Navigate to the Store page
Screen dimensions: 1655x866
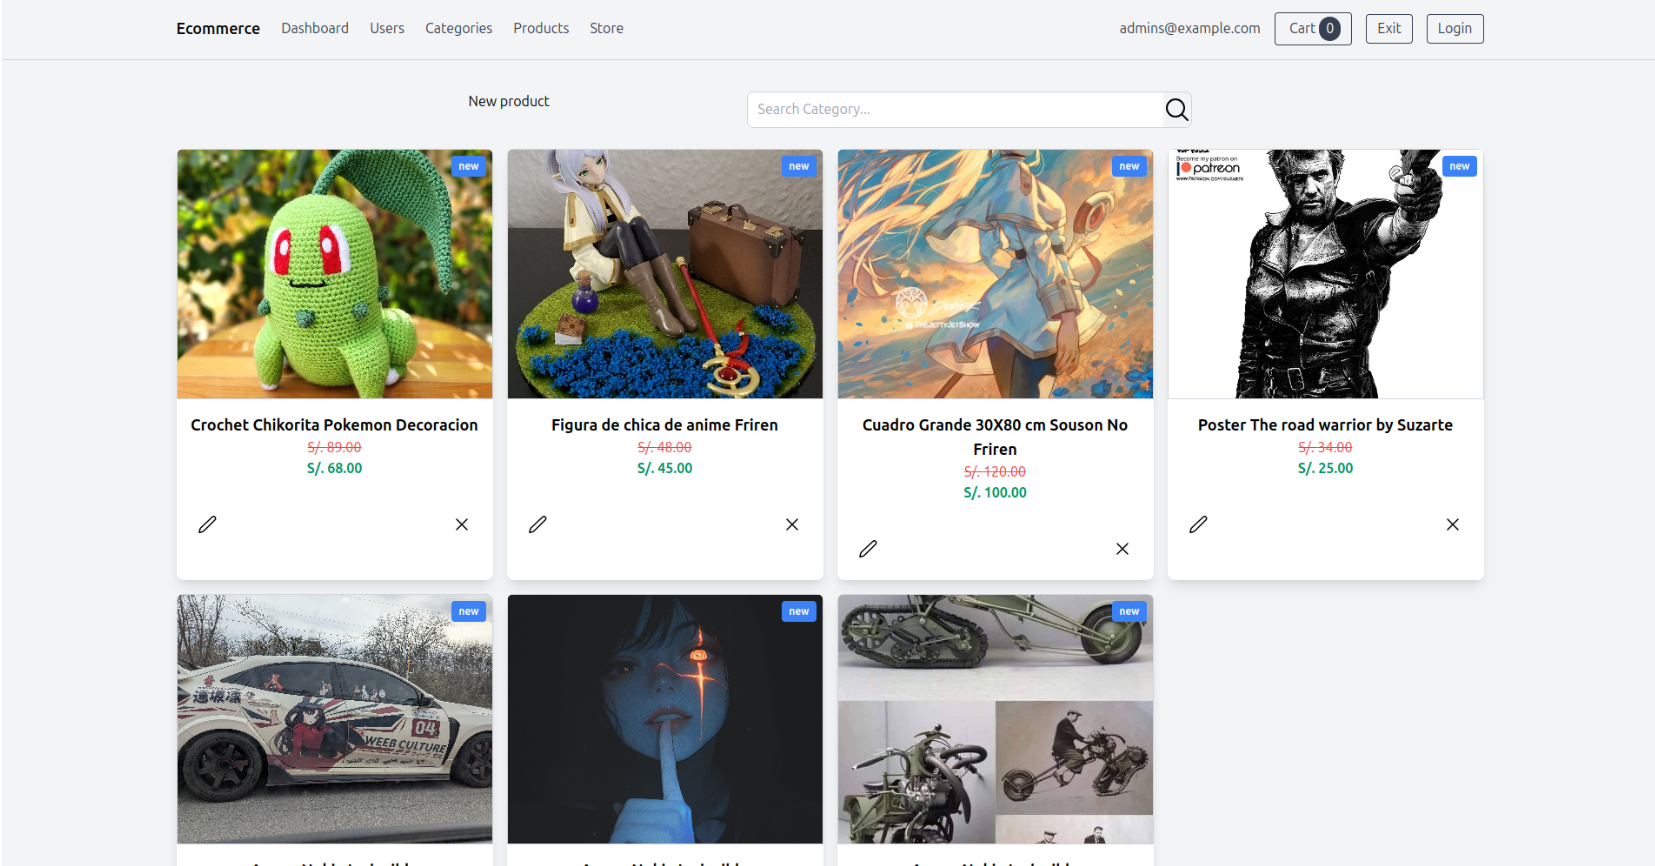pyautogui.click(x=606, y=28)
